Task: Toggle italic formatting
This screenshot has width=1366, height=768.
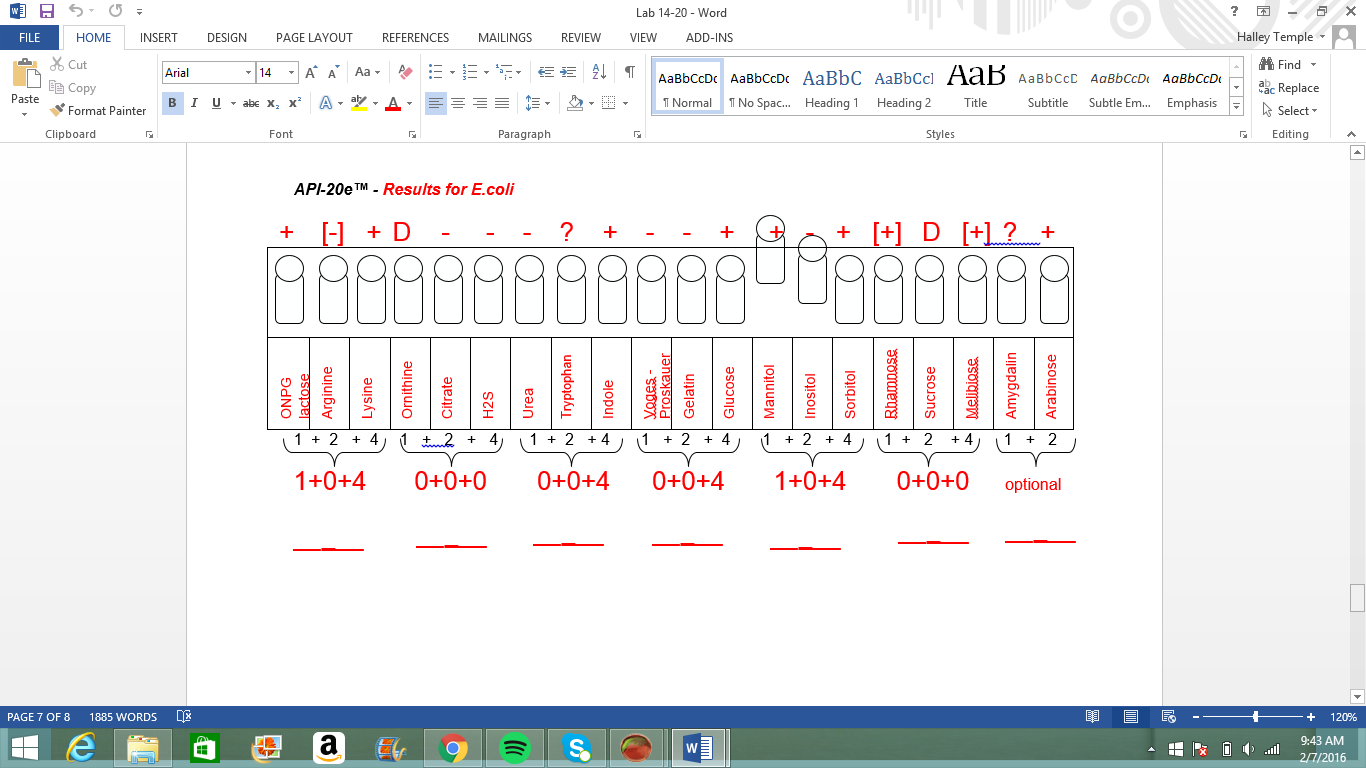Action: [193, 103]
